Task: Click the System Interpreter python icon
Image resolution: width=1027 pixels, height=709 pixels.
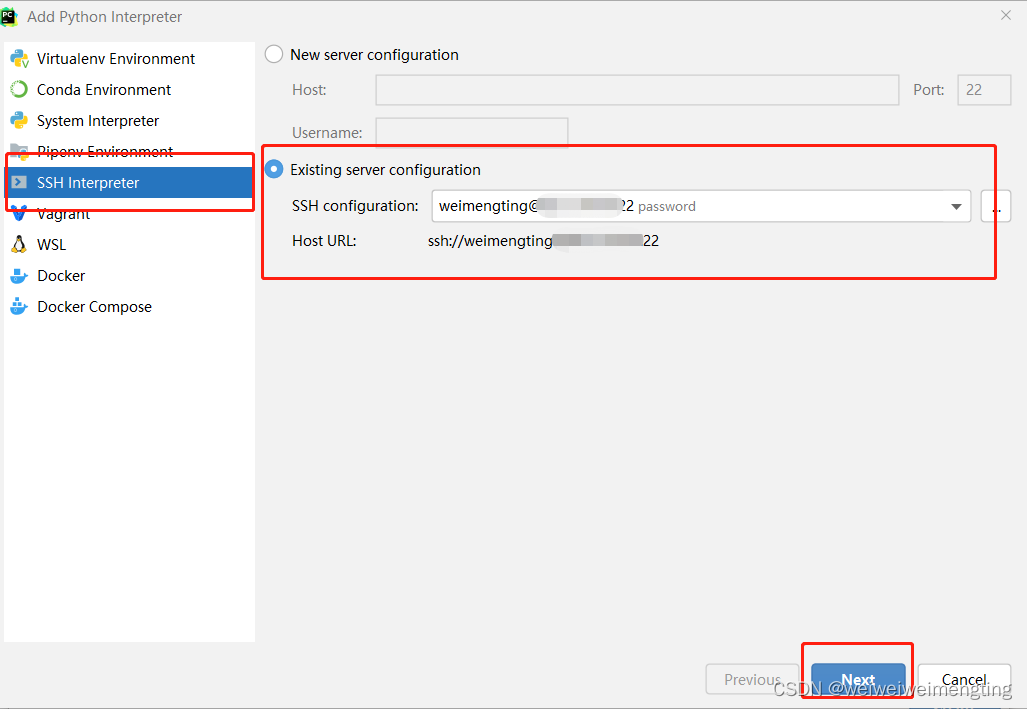Action: pyautogui.click(x=19, y=121)
